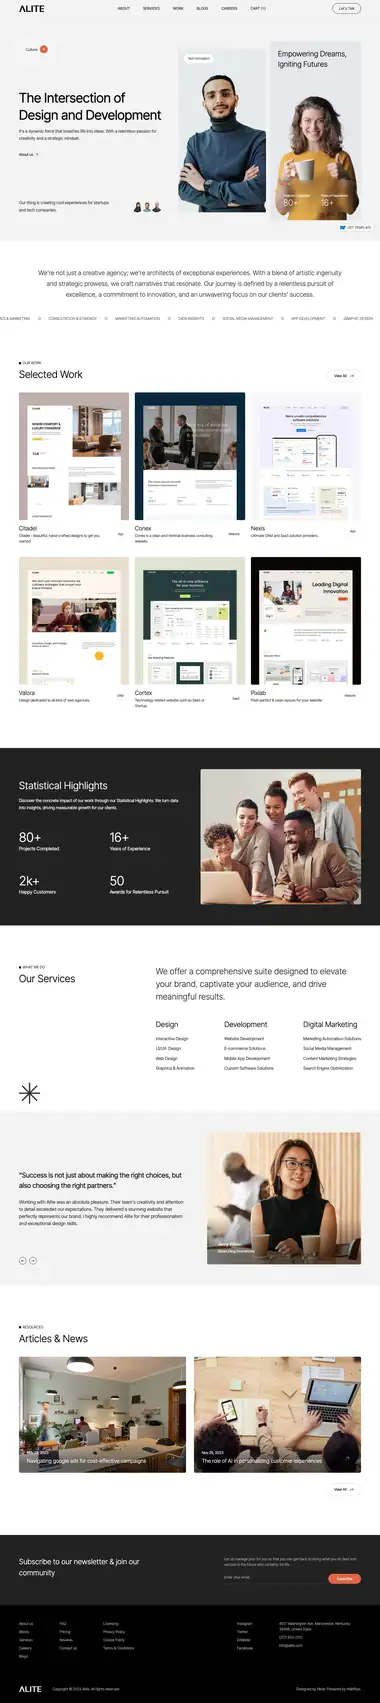This screenshot has width=380, height=1703.
Task: Click the Licensing footer link
Action: click(111, 1624)
